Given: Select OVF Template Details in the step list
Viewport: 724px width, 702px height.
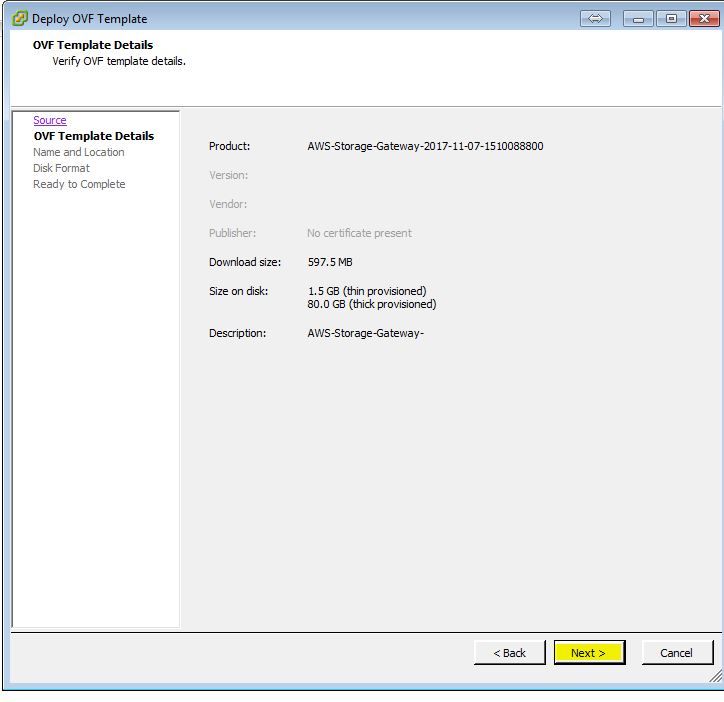Looking at the screenshot, I should (x=93, y=136).
